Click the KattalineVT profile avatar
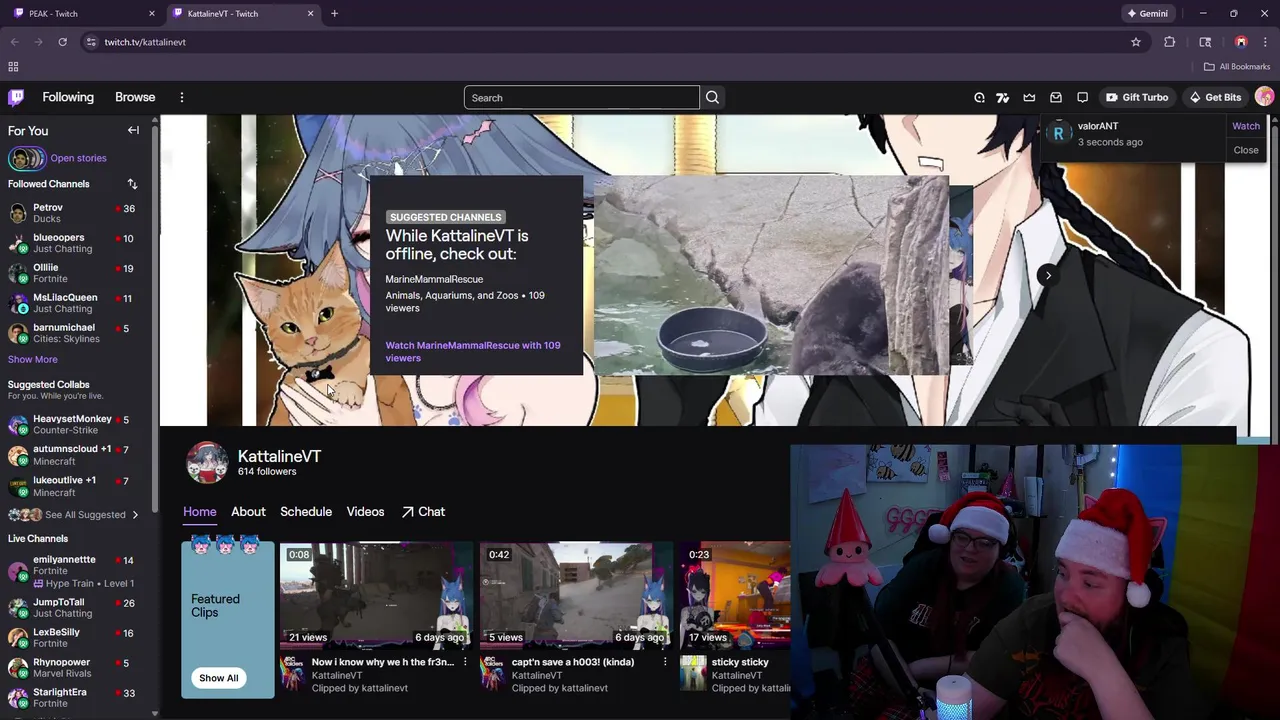Image resolution: width=1280 pixels, height=720 pixels. (x=207, y=463)
